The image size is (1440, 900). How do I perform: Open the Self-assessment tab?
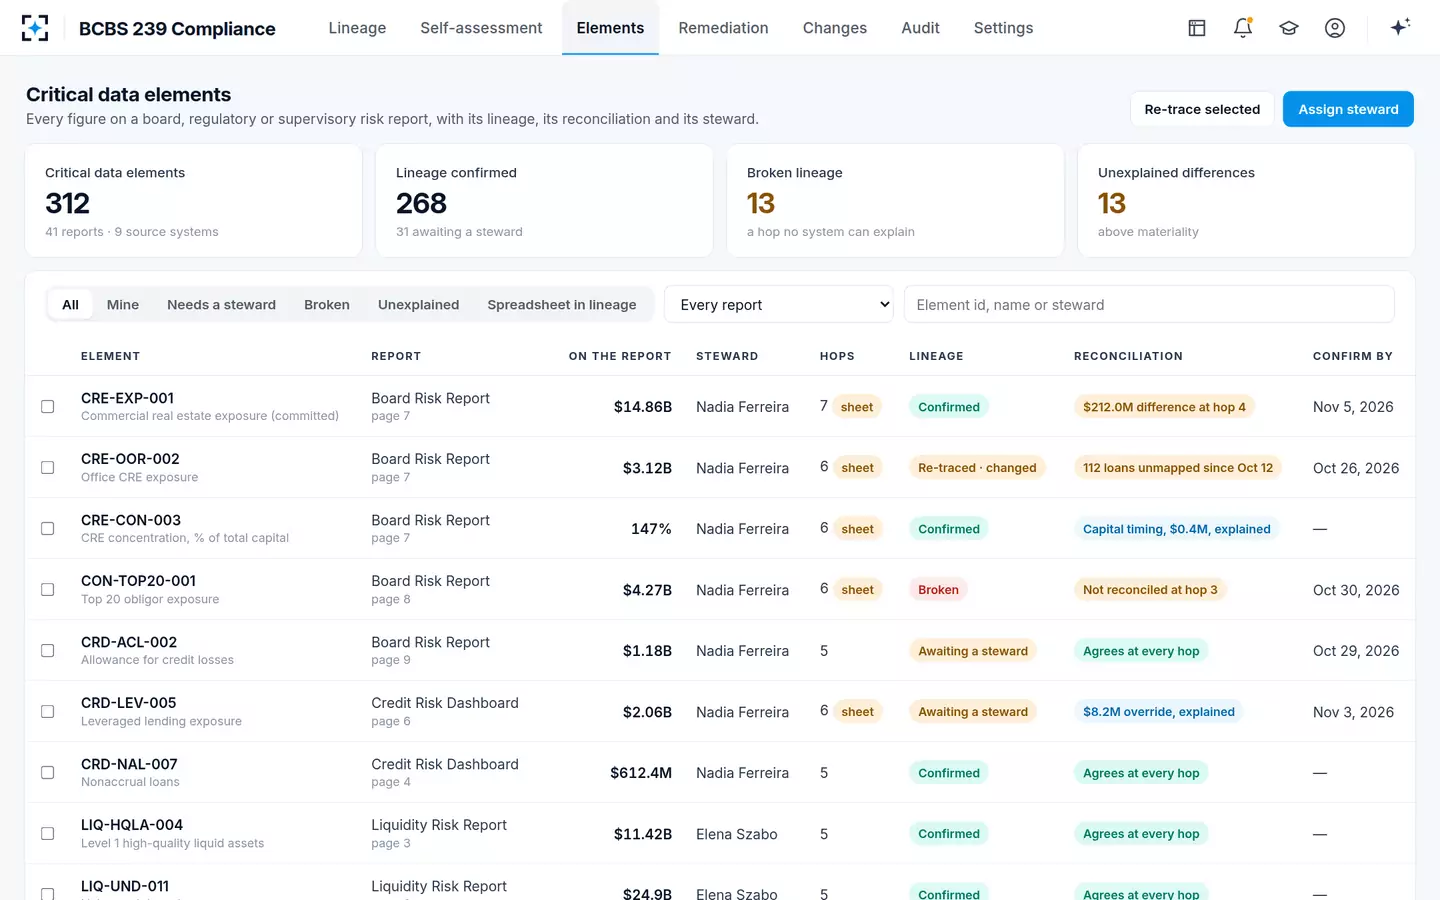tap(481, 28)
